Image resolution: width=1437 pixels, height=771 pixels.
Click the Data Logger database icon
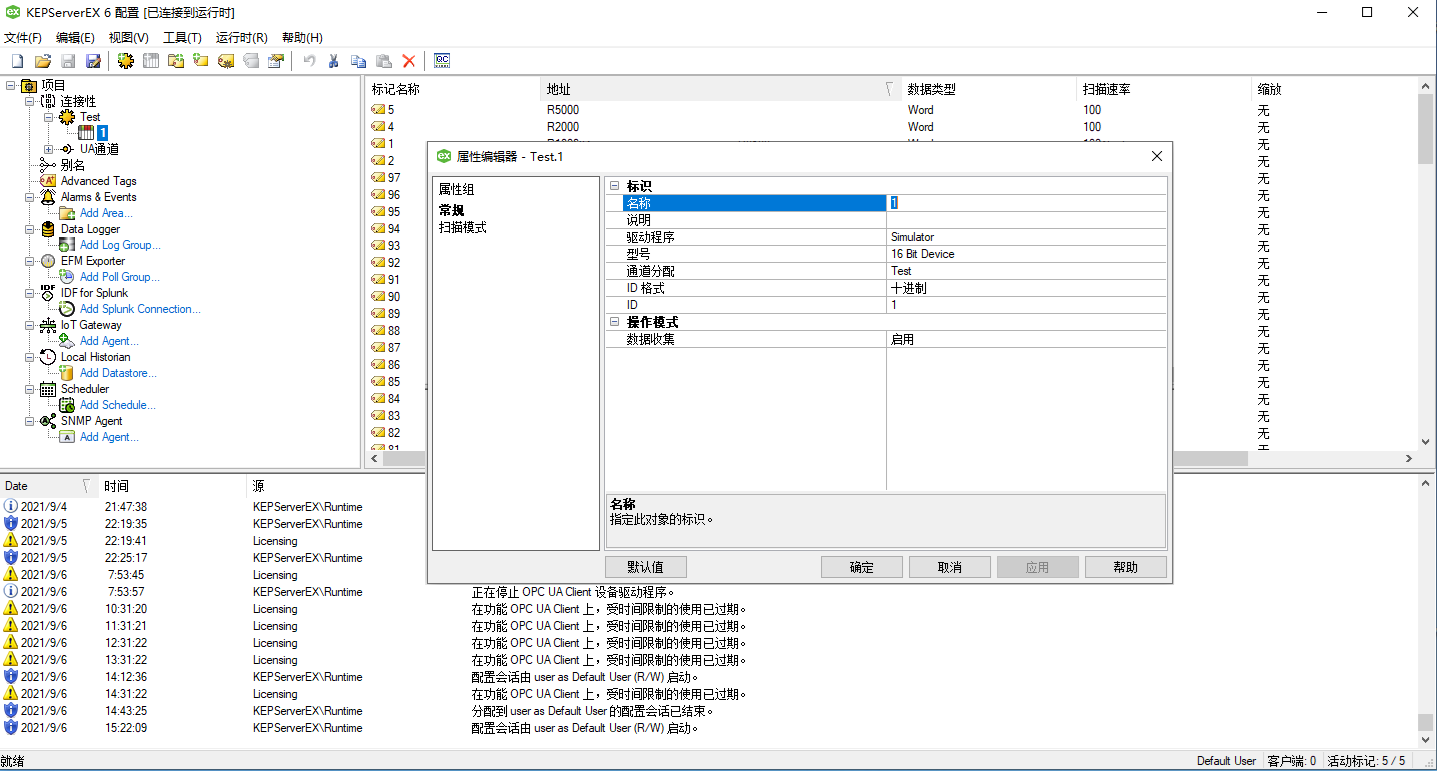click(48, 229)
